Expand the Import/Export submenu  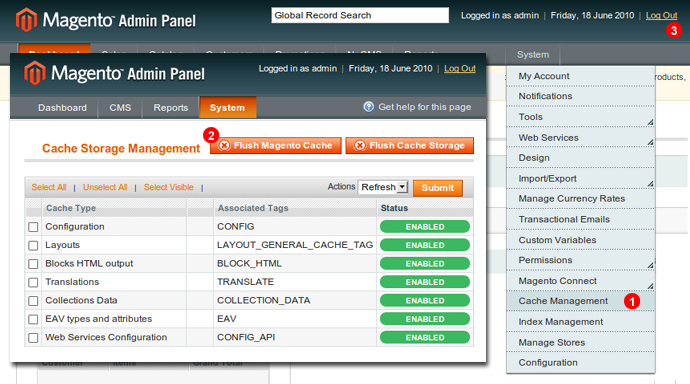pyautogui.click(x=650, y=183)
